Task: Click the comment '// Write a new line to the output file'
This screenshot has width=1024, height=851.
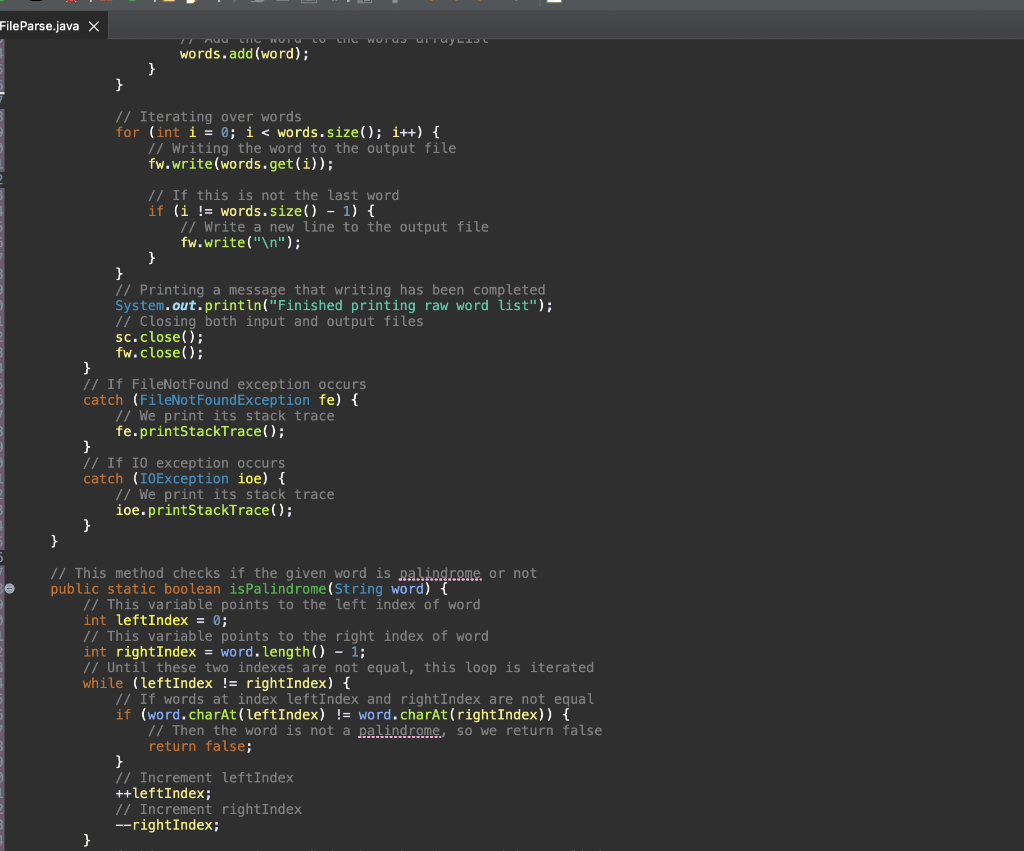Action: pyautogui.click(x=334, y=227)
